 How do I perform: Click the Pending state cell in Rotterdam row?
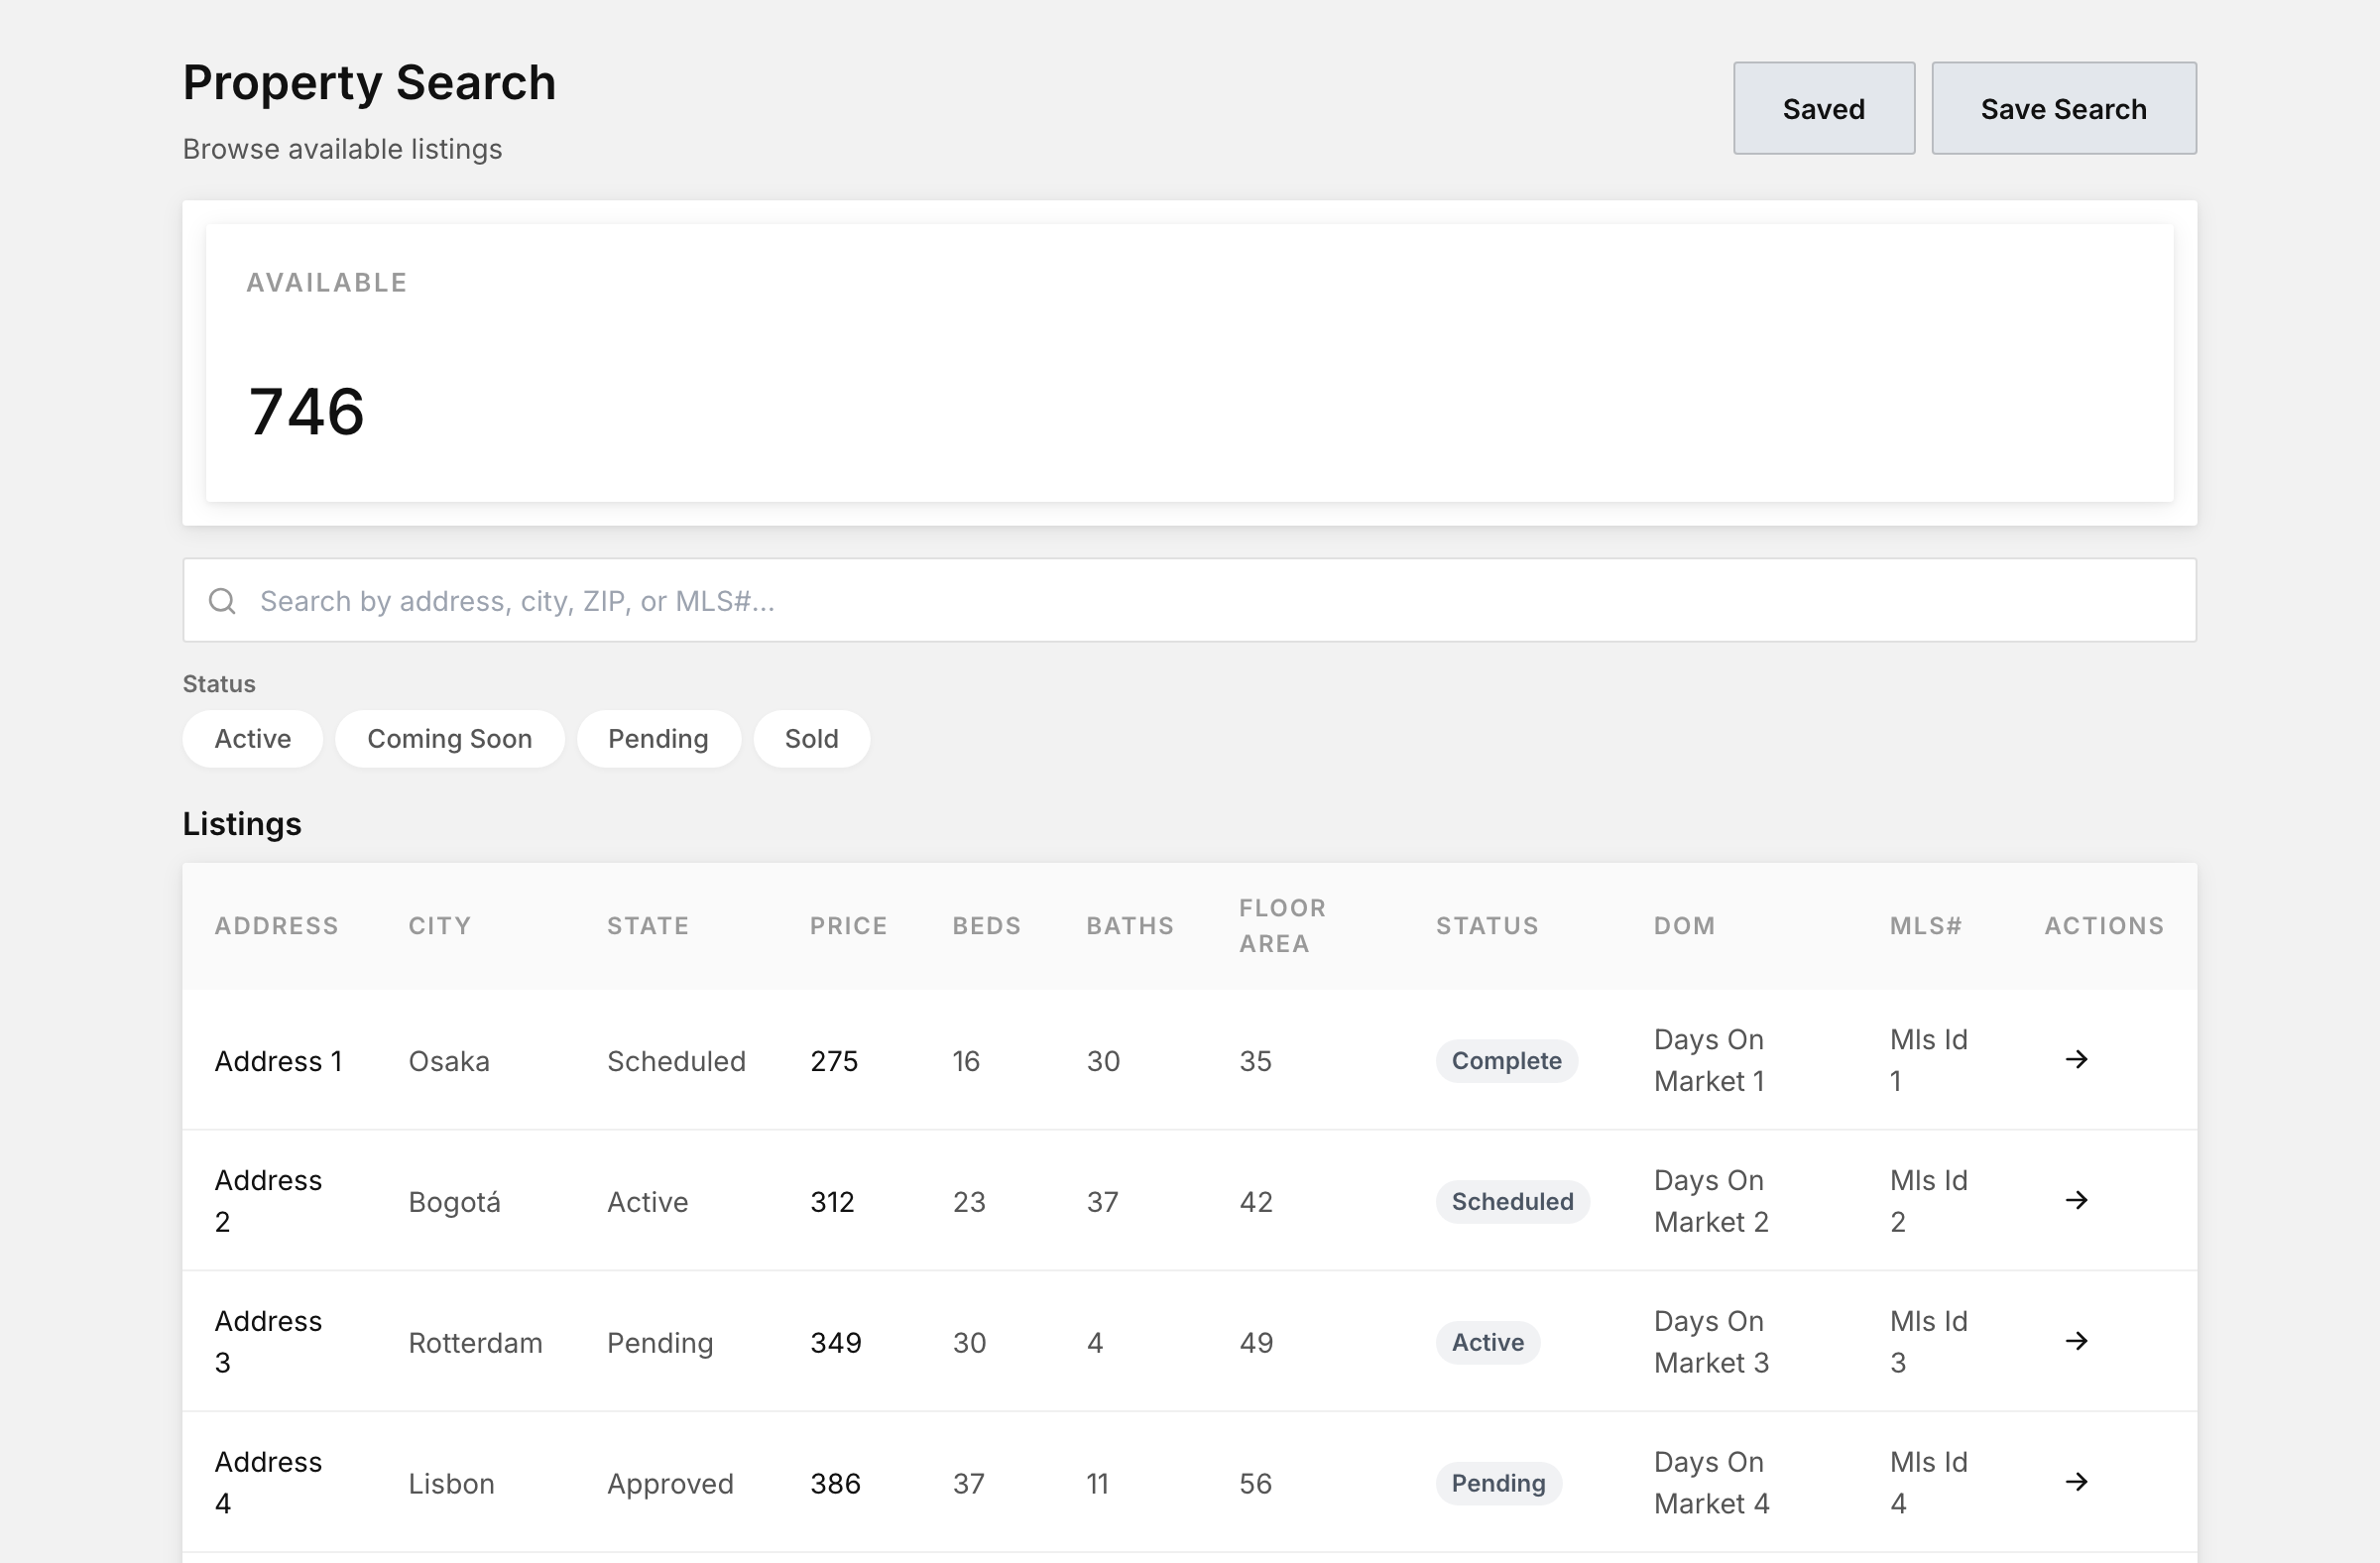click(x=661, y=1344)
